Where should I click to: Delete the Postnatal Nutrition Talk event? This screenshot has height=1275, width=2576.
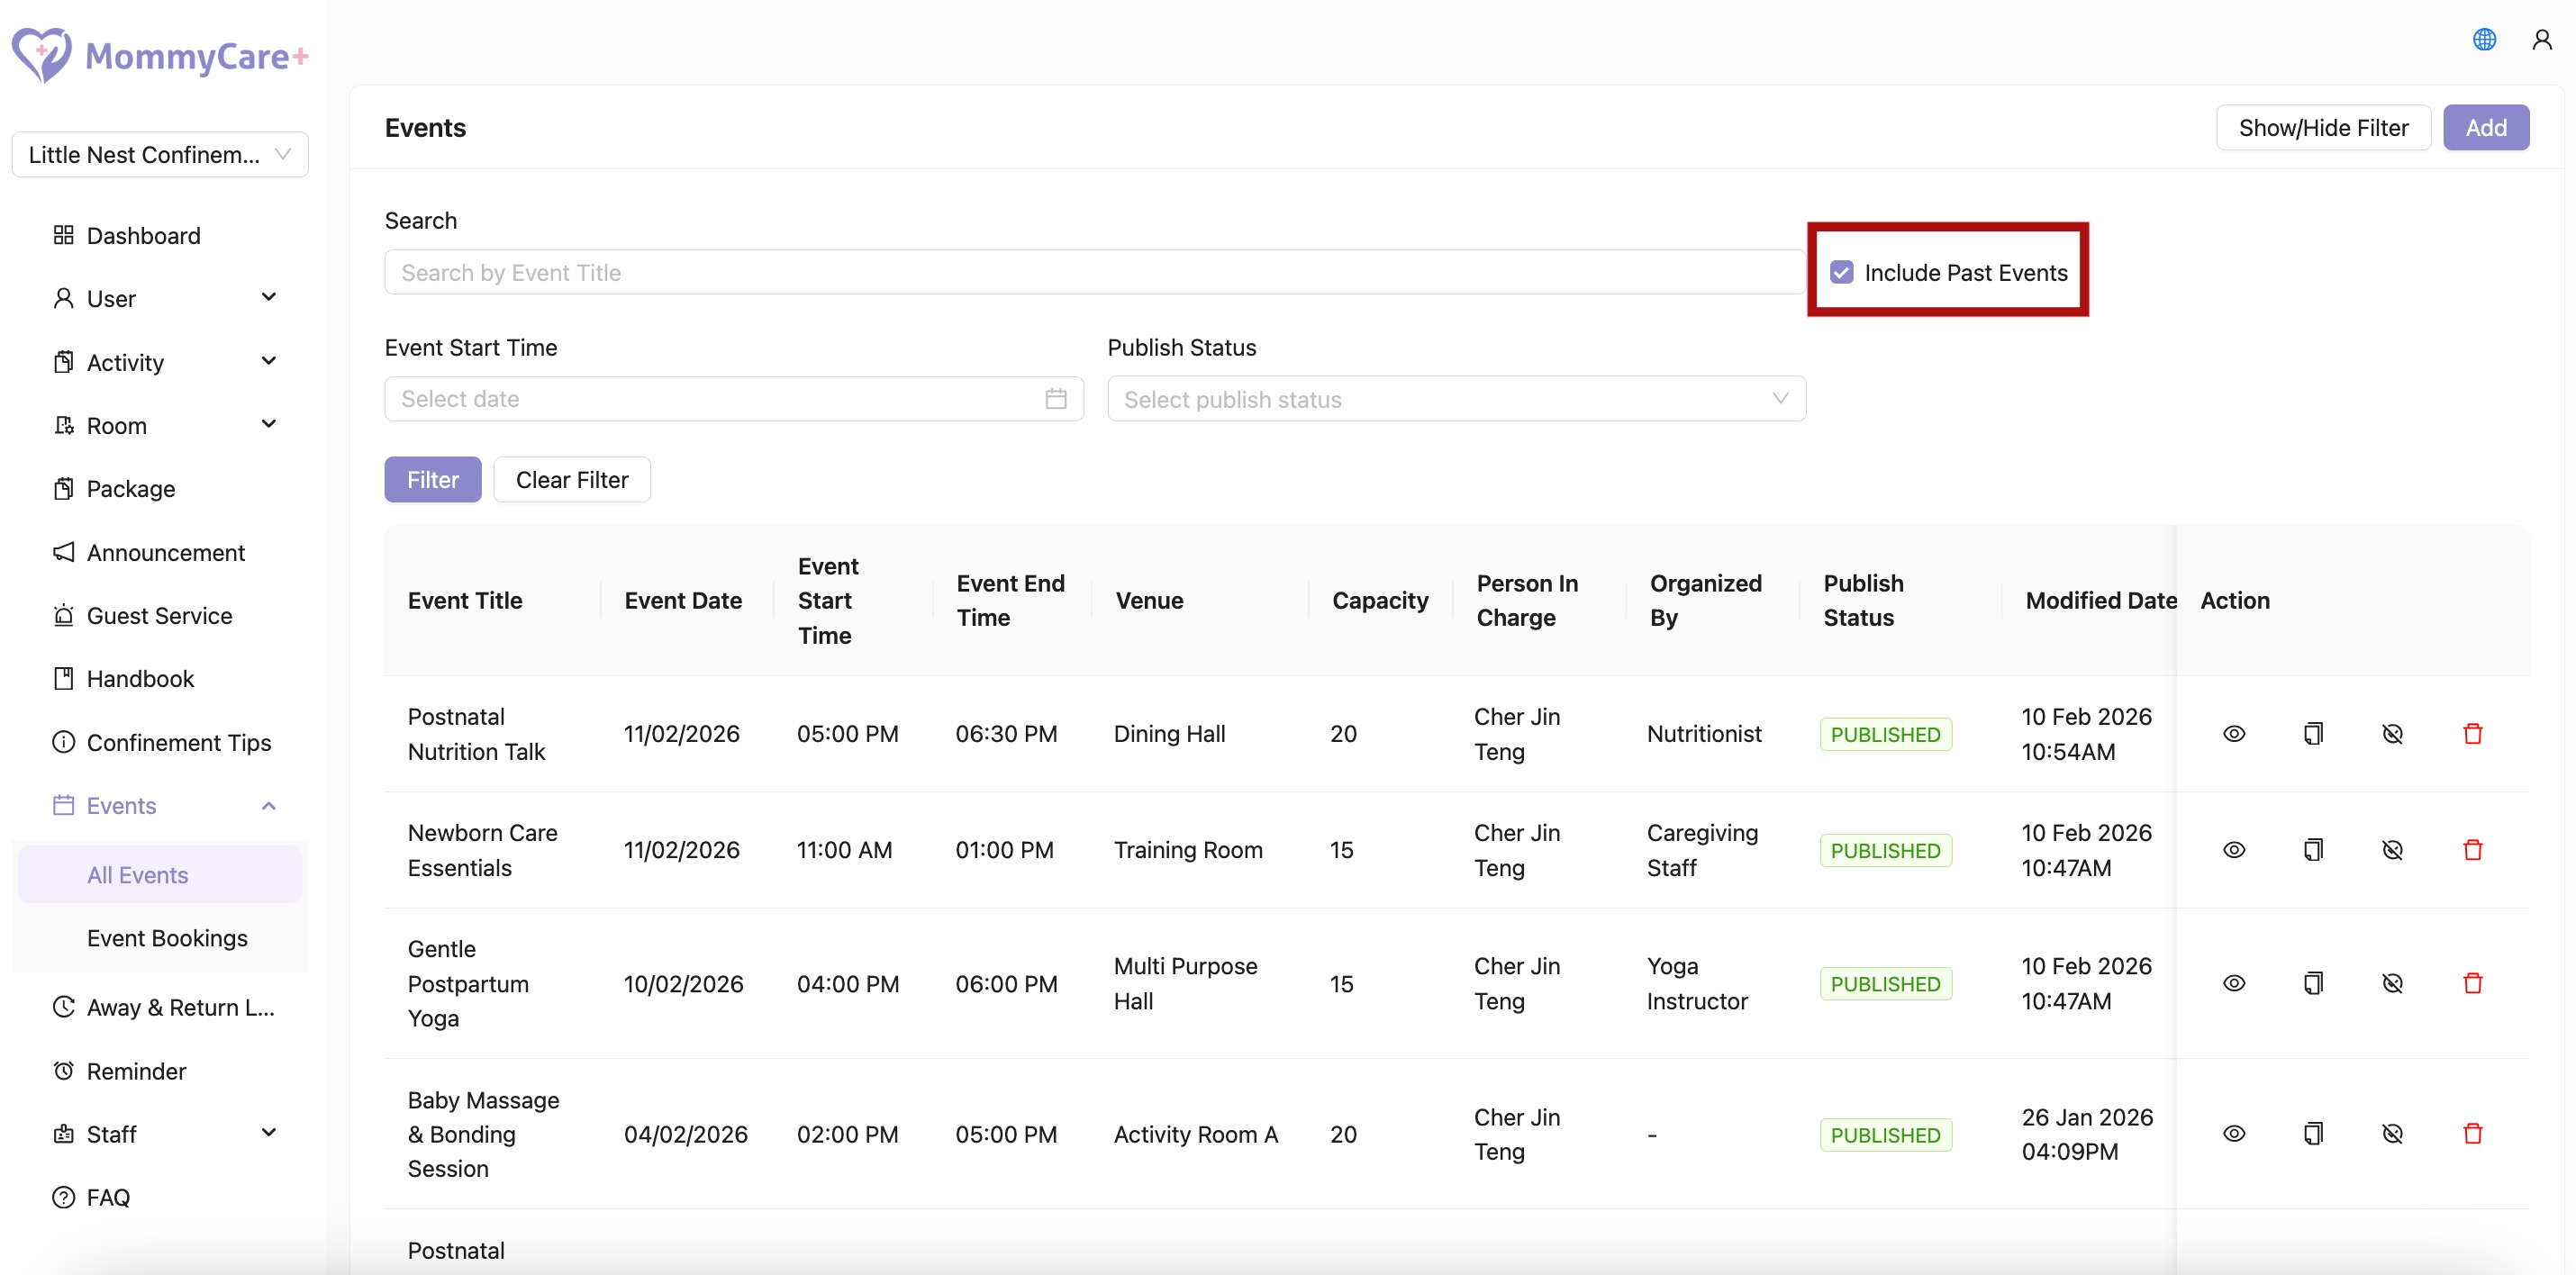2472,734
